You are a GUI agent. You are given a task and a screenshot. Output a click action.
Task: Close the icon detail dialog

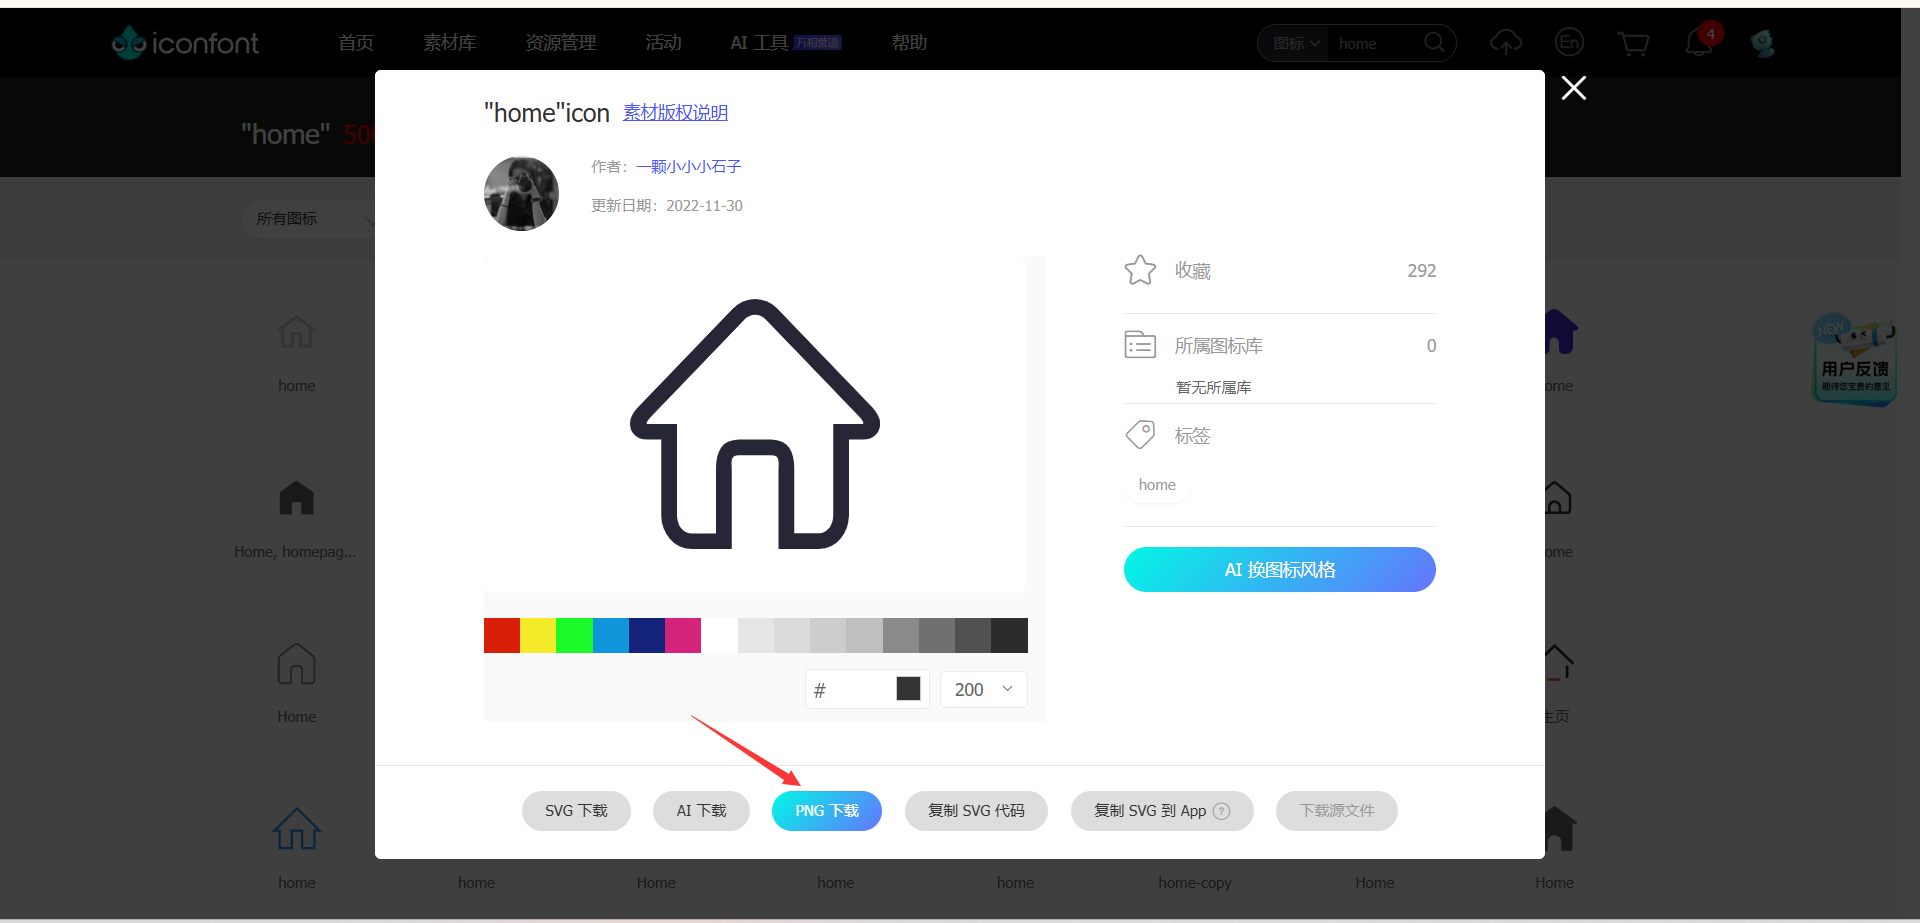tap(1574, 88)
